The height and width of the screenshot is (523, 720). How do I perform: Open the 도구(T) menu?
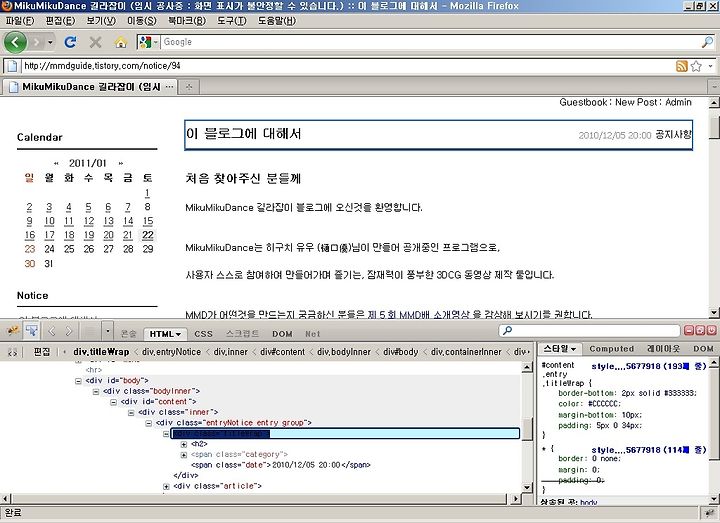point(232,21)
